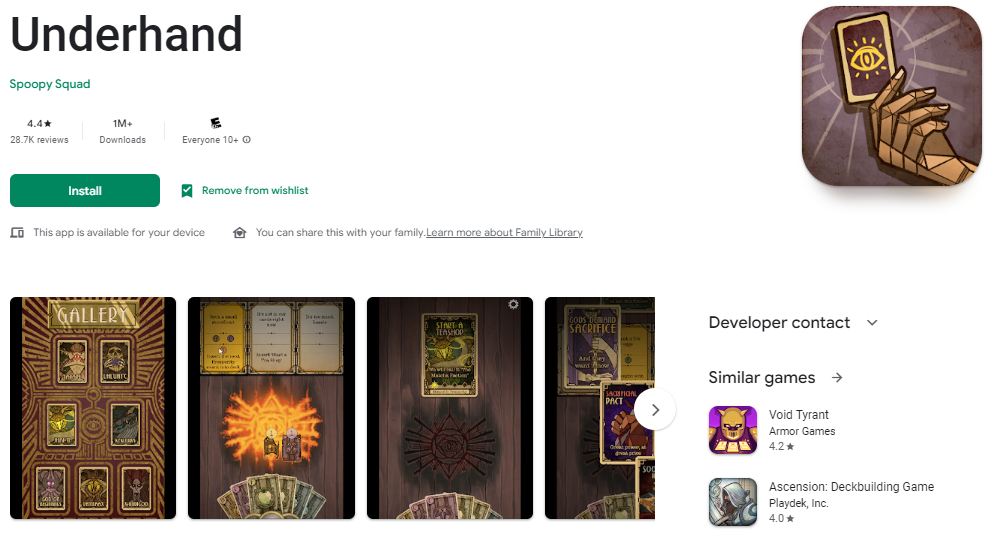Open the Void Tyrant game icon
Viewport: 987px width, 533px height.
tap(733, 430)
